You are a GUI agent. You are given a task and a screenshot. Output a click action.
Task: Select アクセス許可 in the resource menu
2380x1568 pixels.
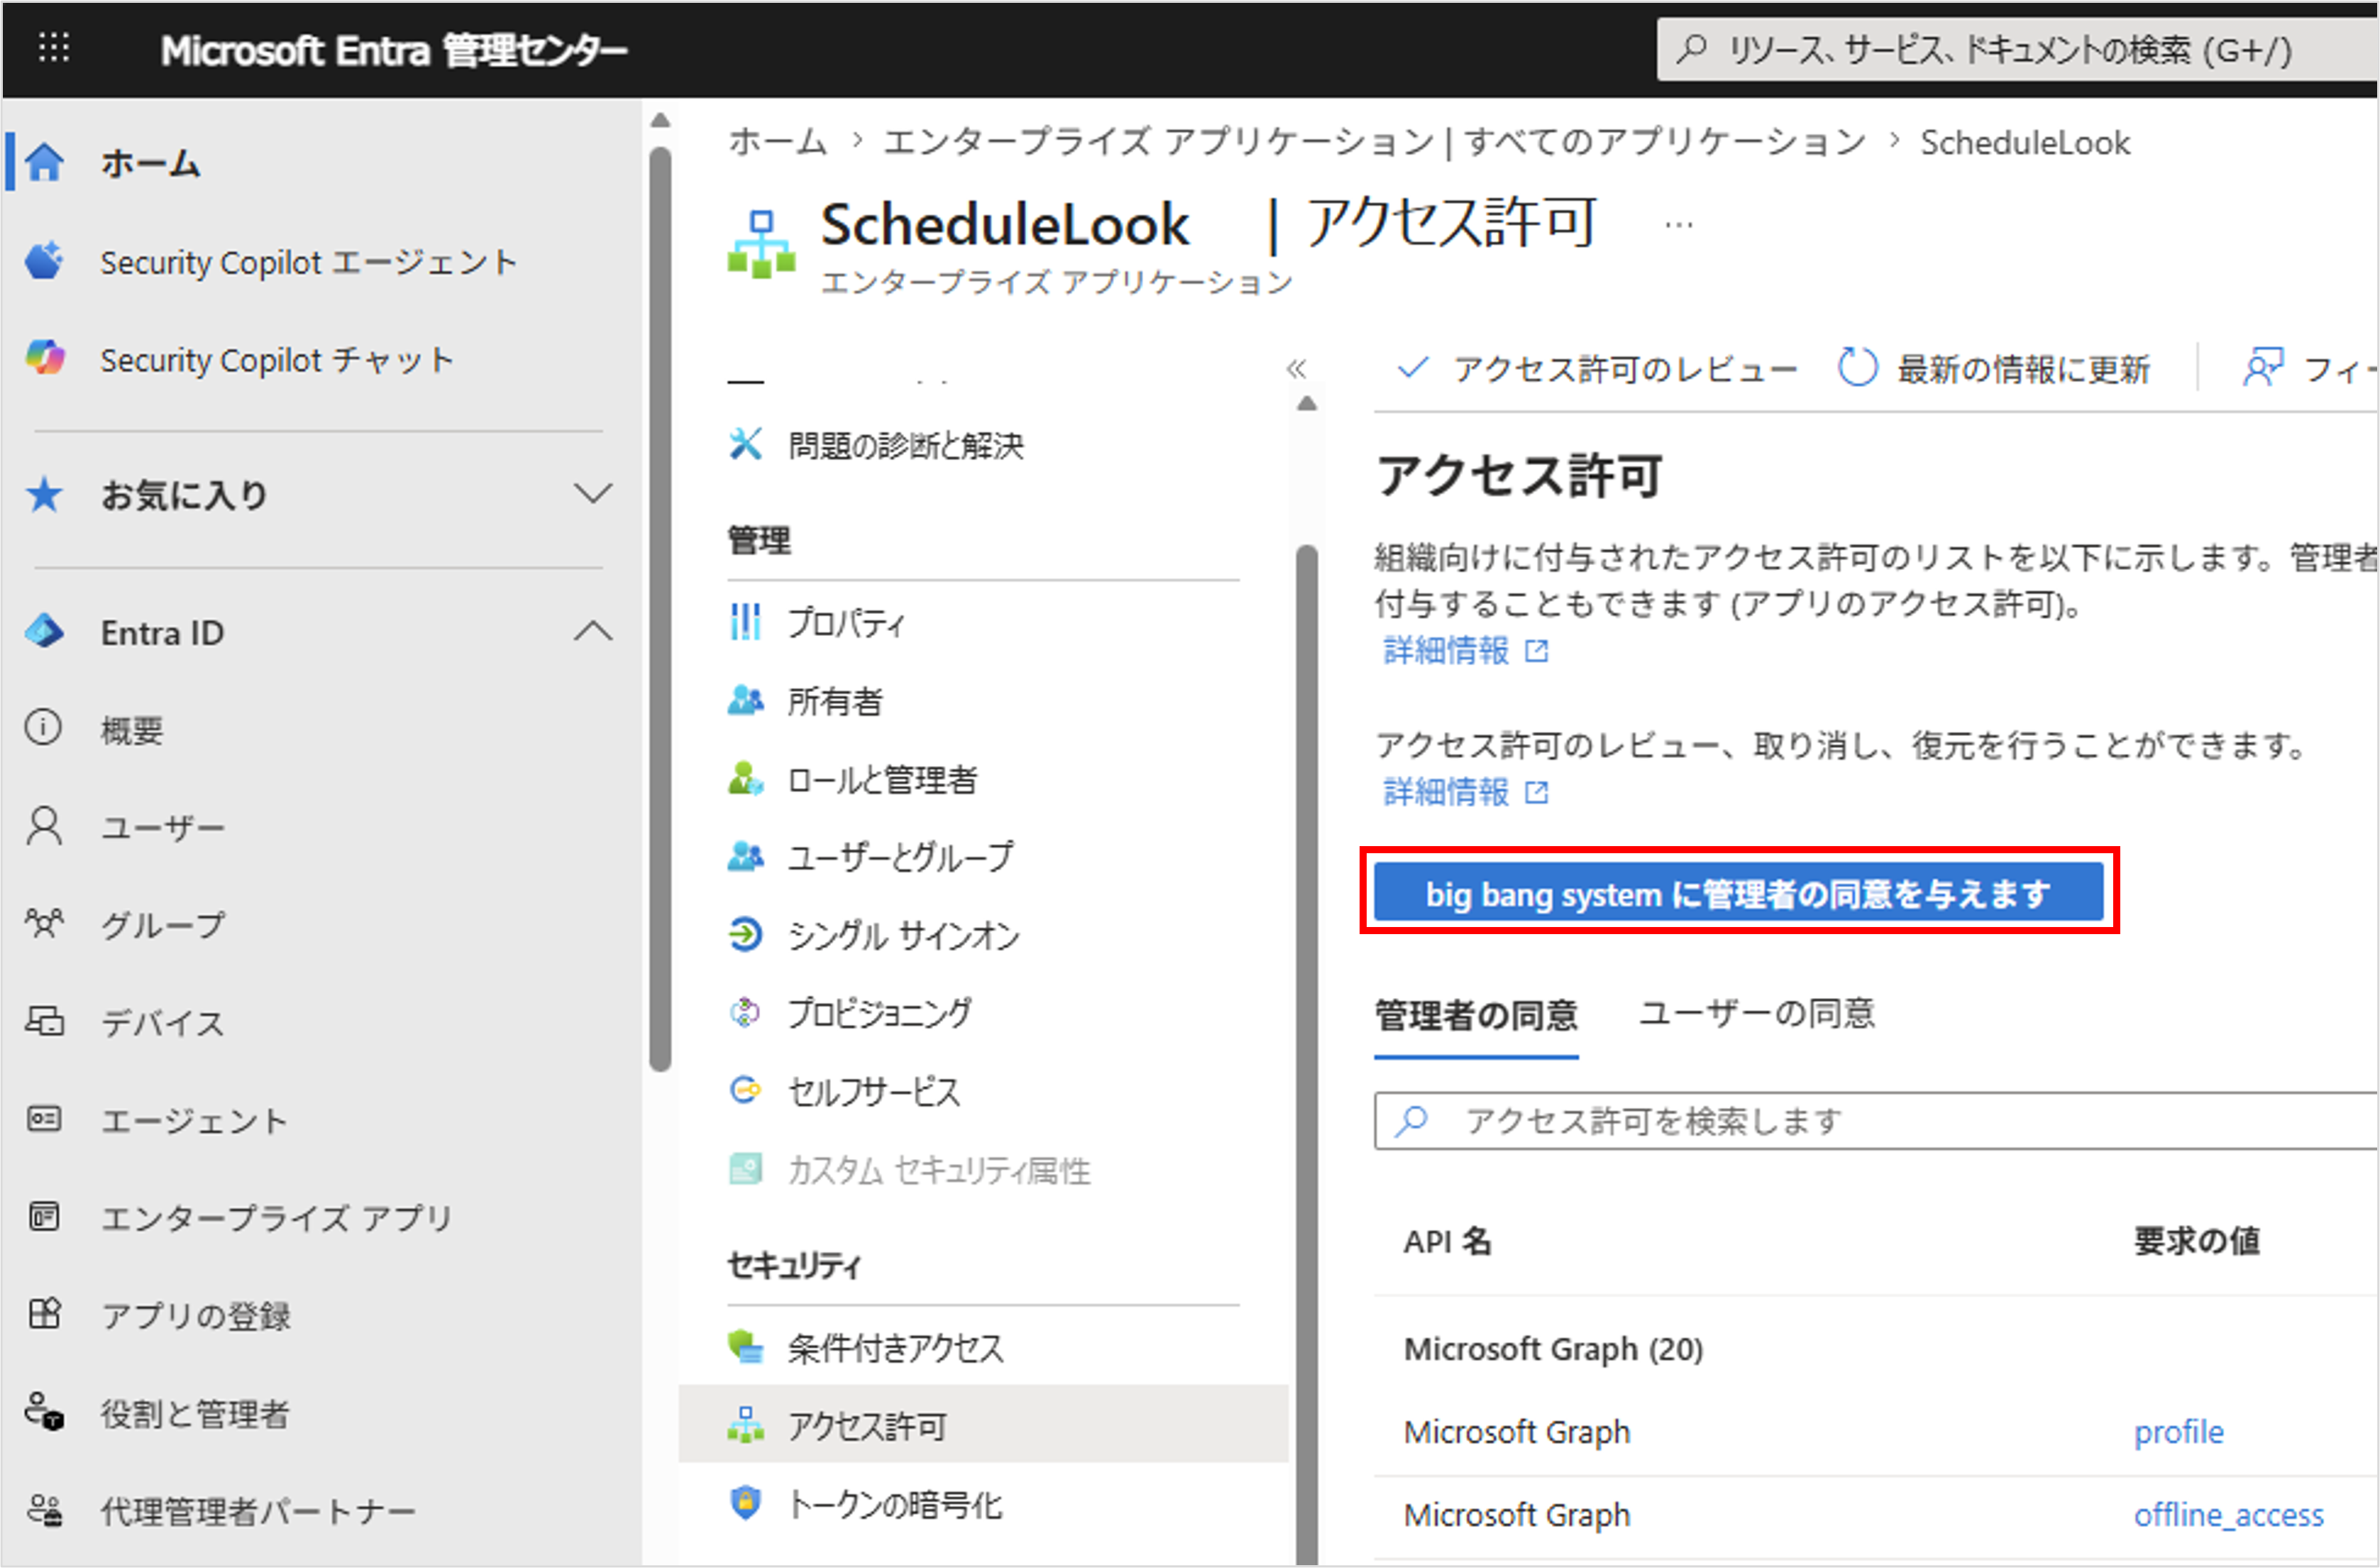[x=983, y=1424]
